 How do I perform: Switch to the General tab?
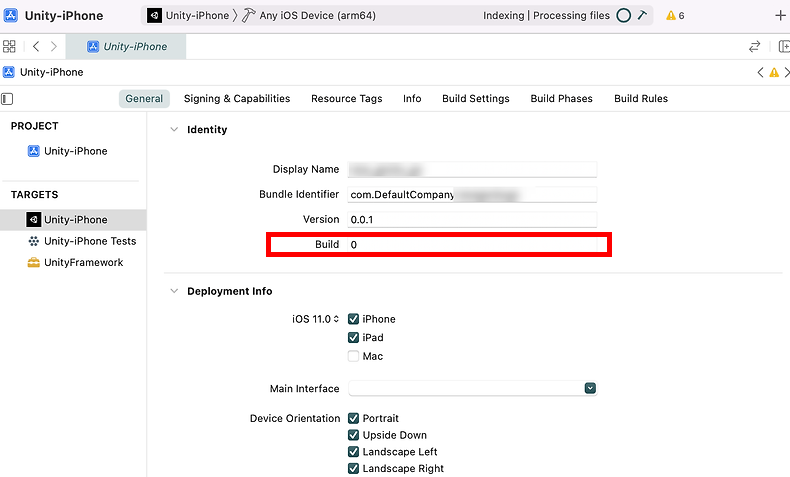(x=144, y=99)
